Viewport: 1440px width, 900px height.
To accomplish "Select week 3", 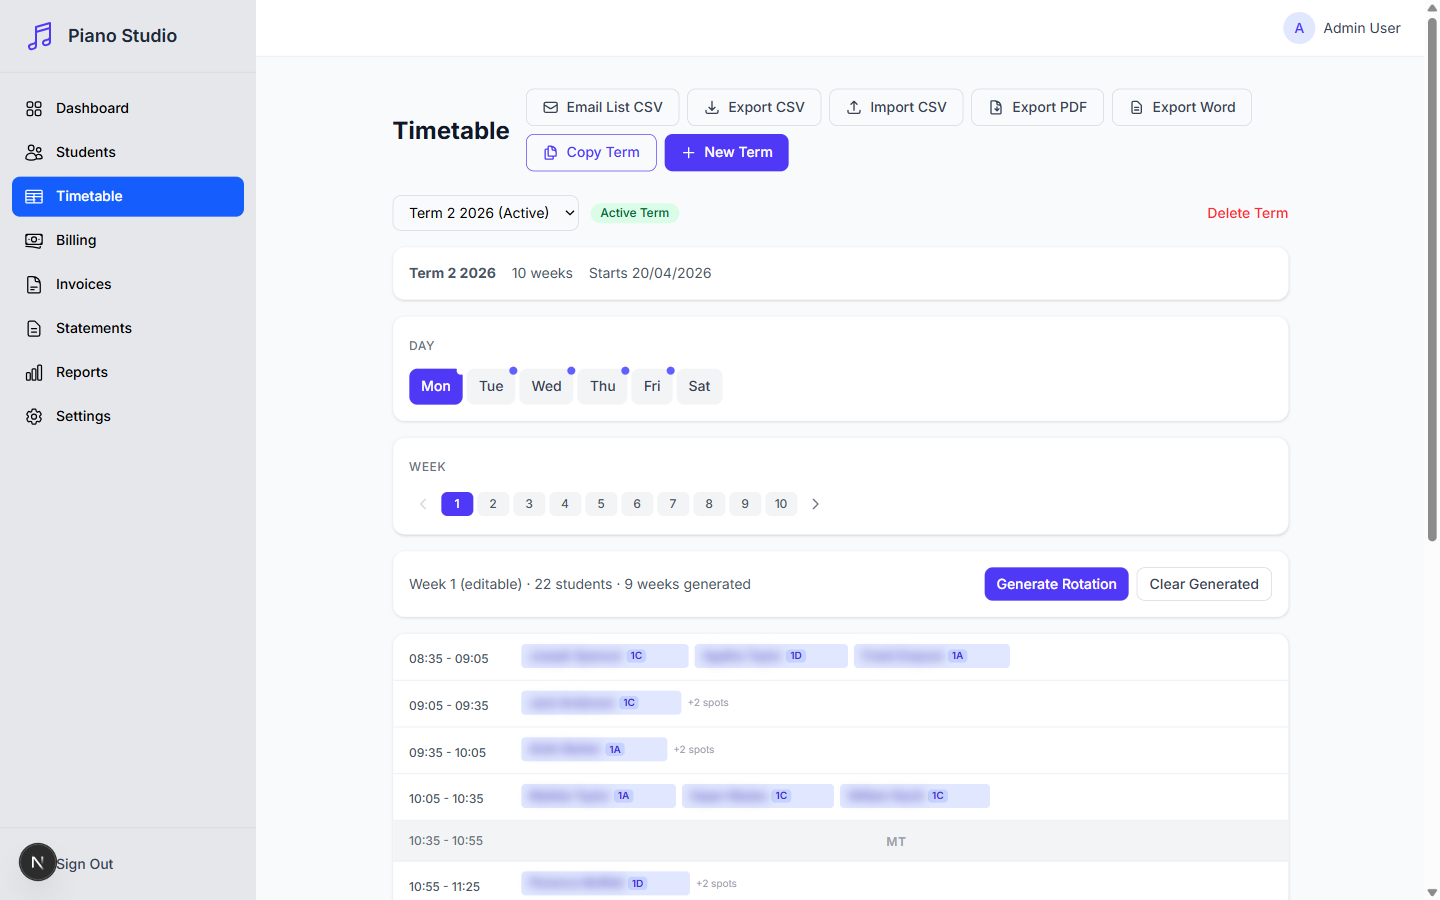I will [x=529, y=504].
